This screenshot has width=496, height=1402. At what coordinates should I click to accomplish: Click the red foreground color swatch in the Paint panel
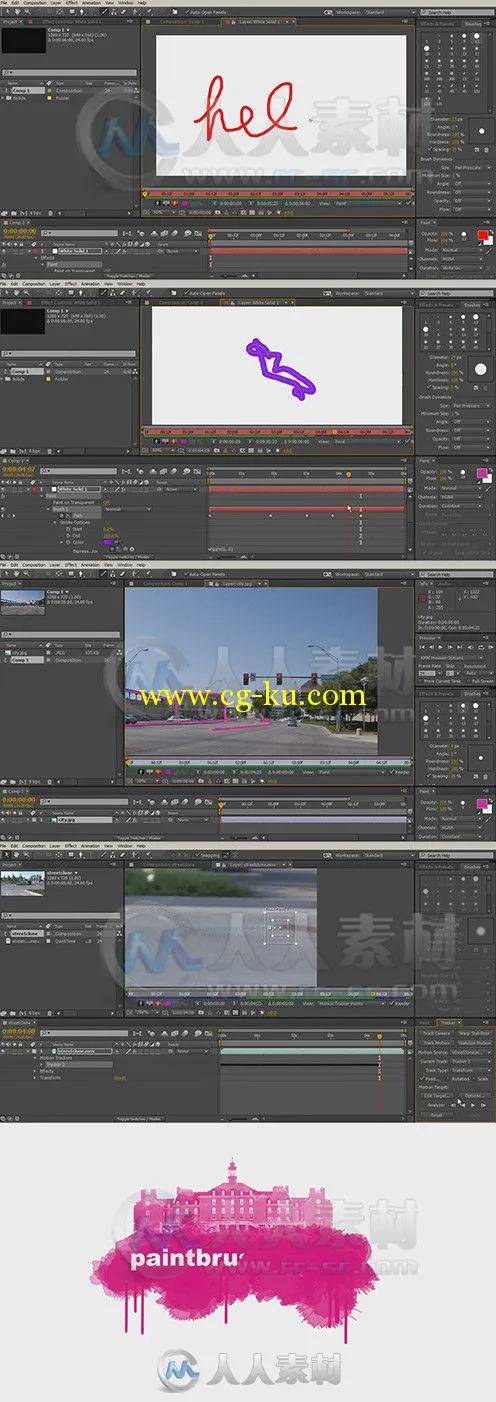[483, 235]
